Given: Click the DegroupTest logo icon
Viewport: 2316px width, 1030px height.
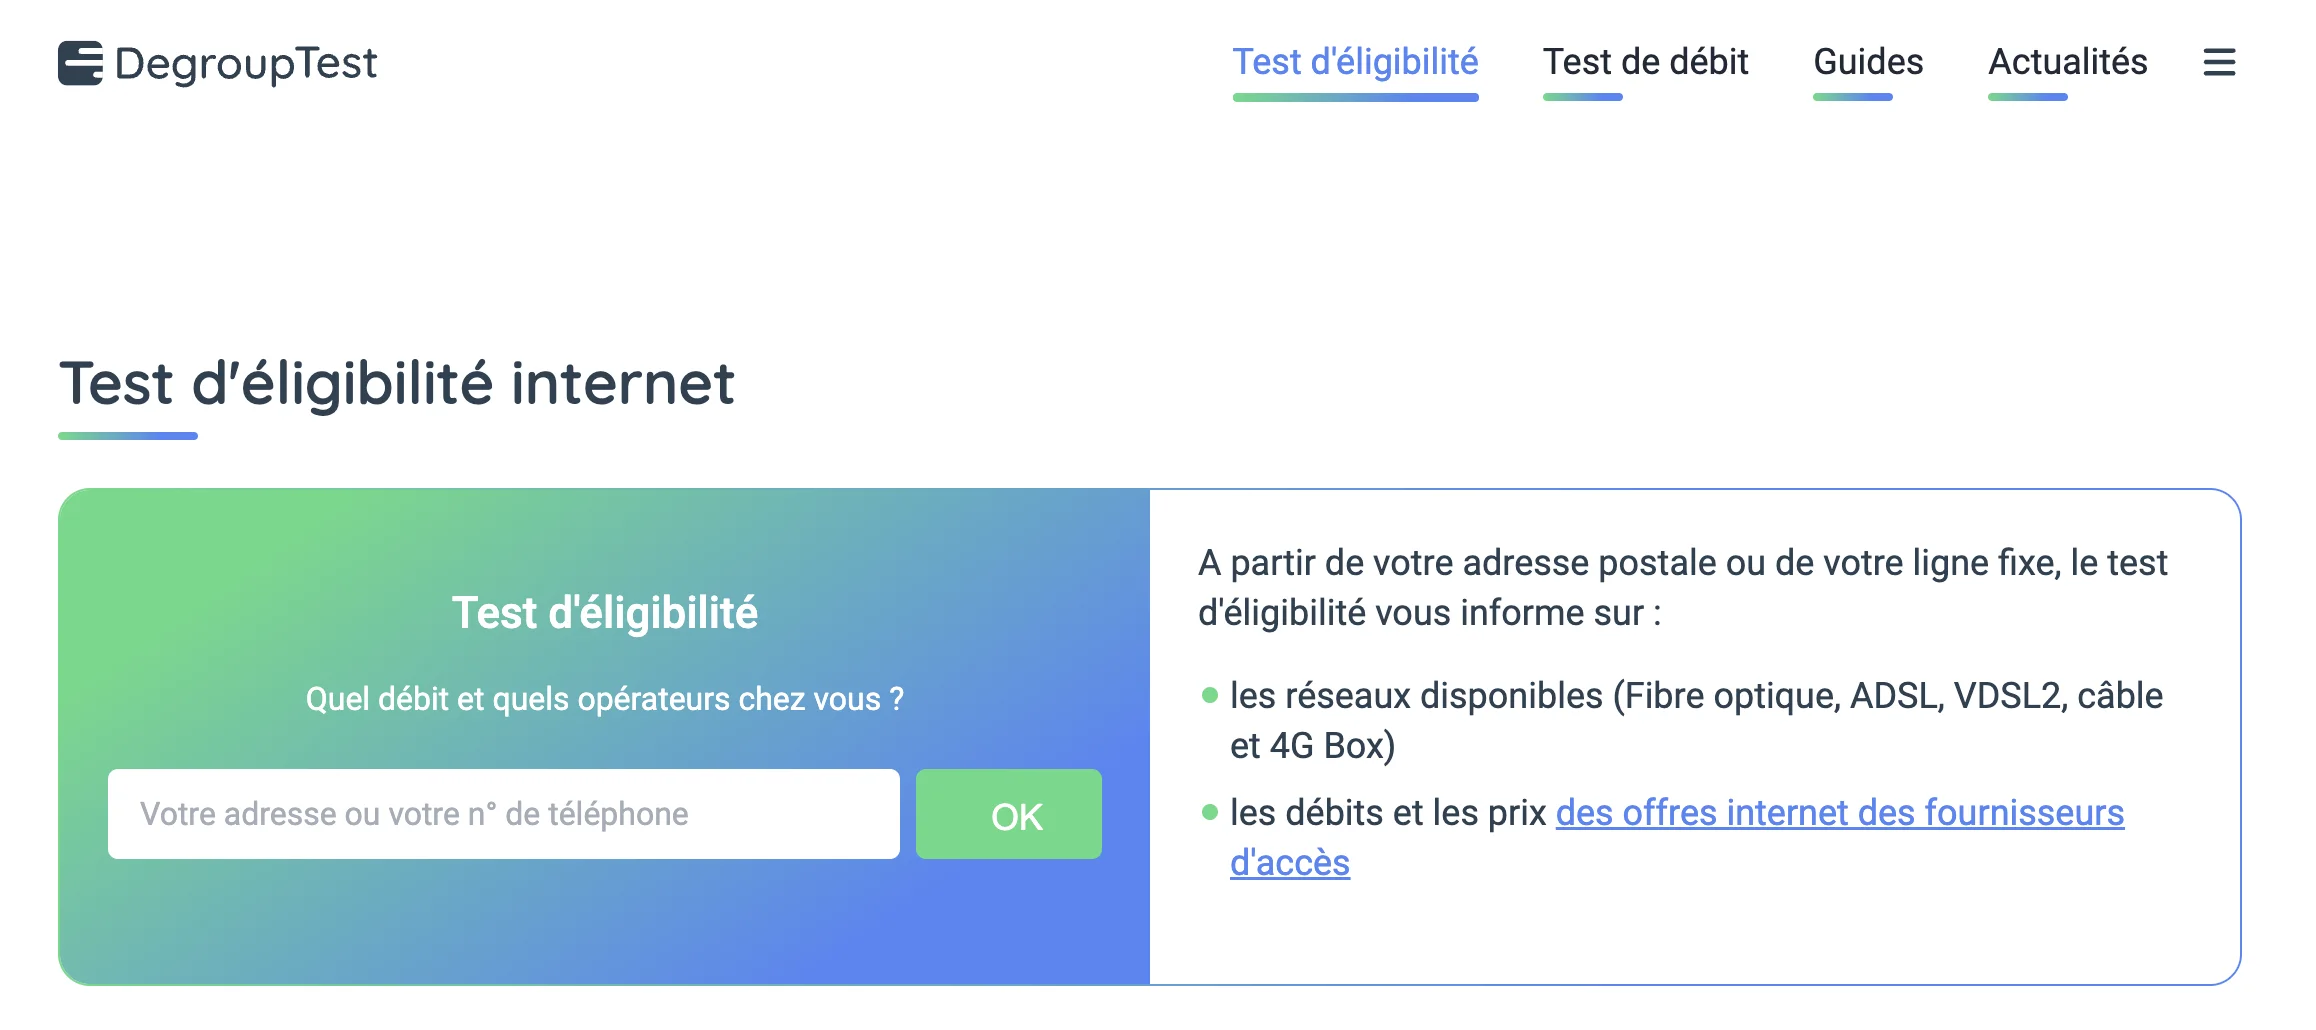Looking at the screenshot, I should [x=80, y=63].
